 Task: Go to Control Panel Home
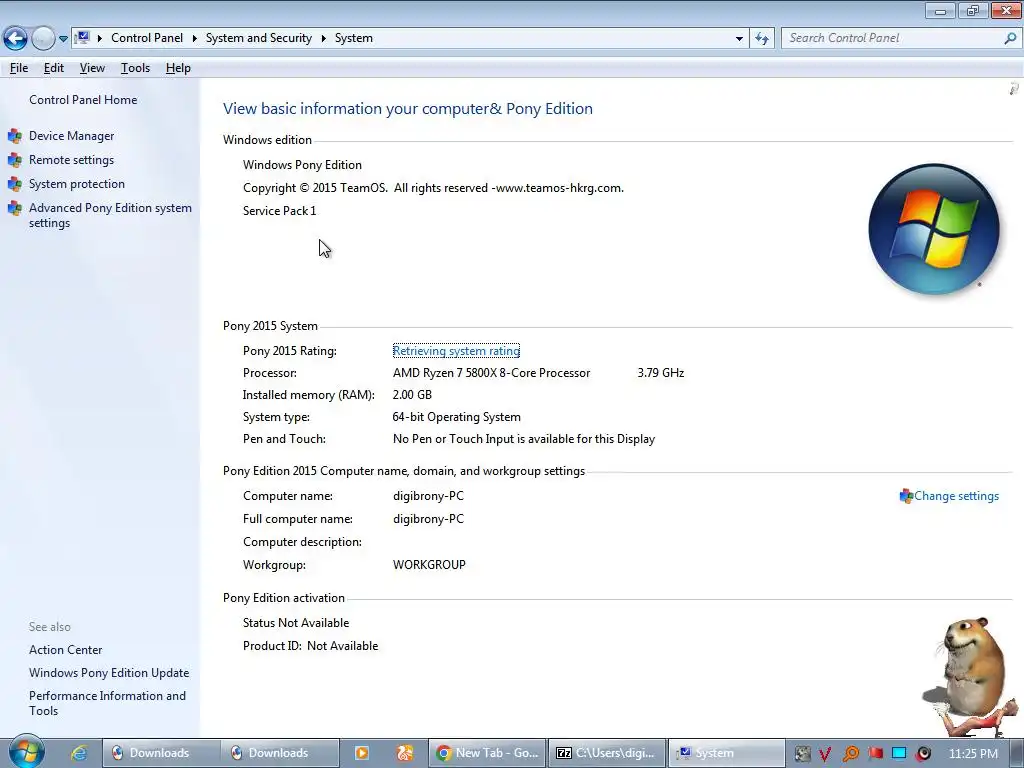(x=83, y=100)
